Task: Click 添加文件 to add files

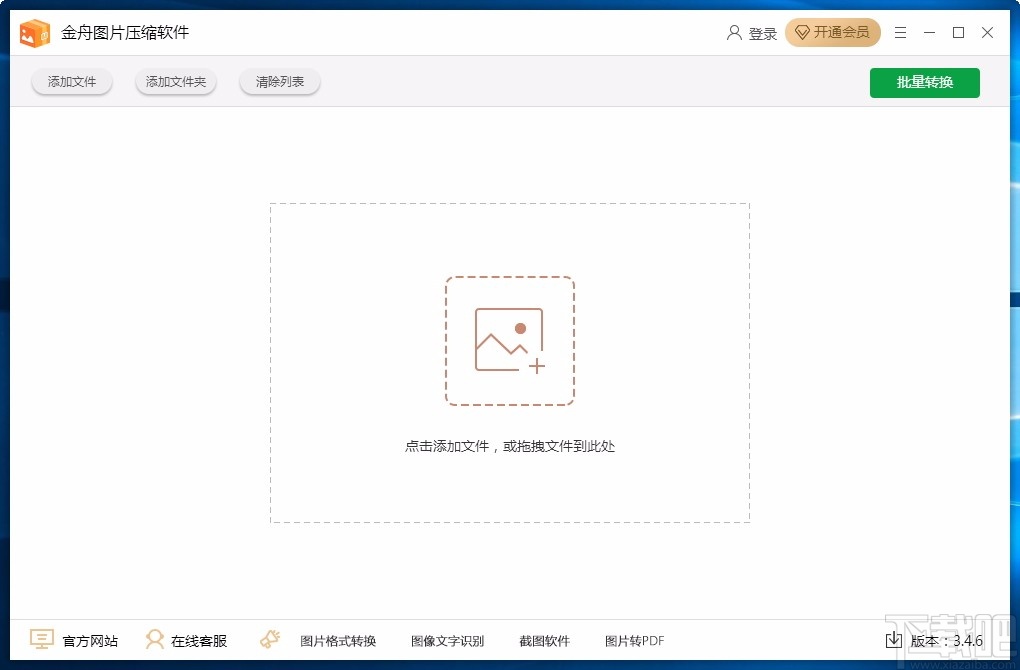Action: (71, 82)
